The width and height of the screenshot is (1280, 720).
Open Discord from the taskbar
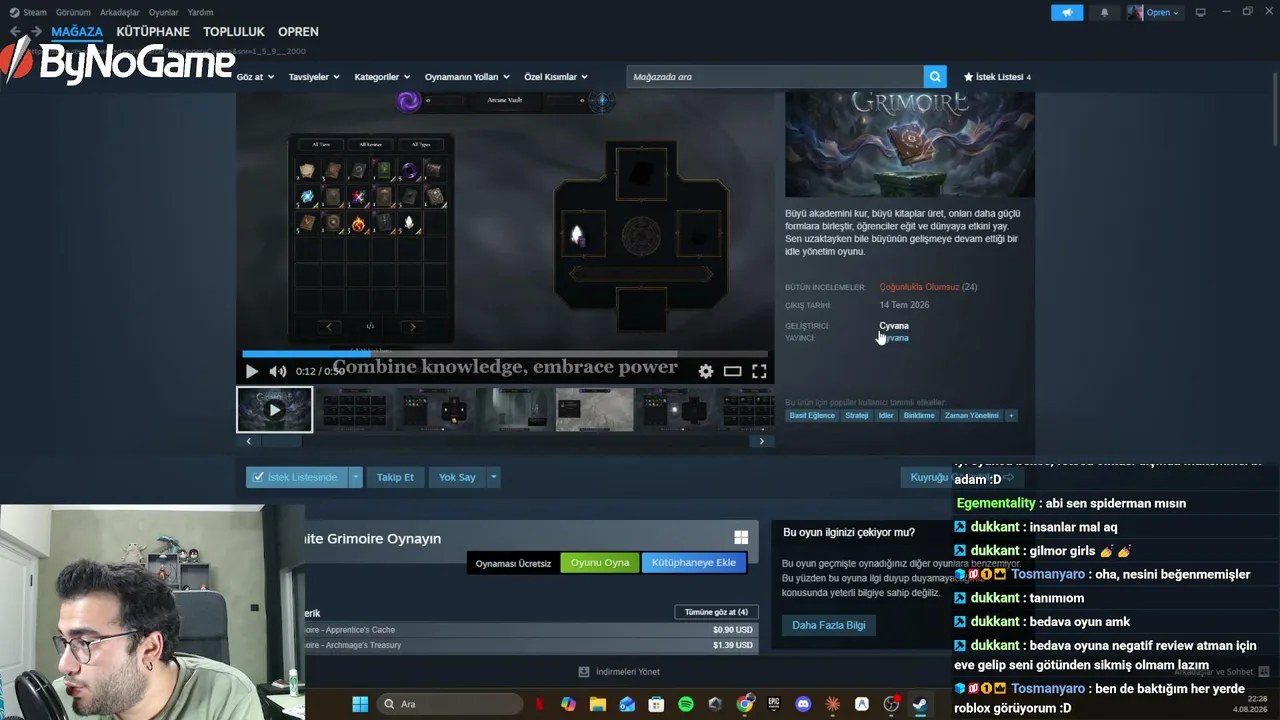tap(803, 704)
